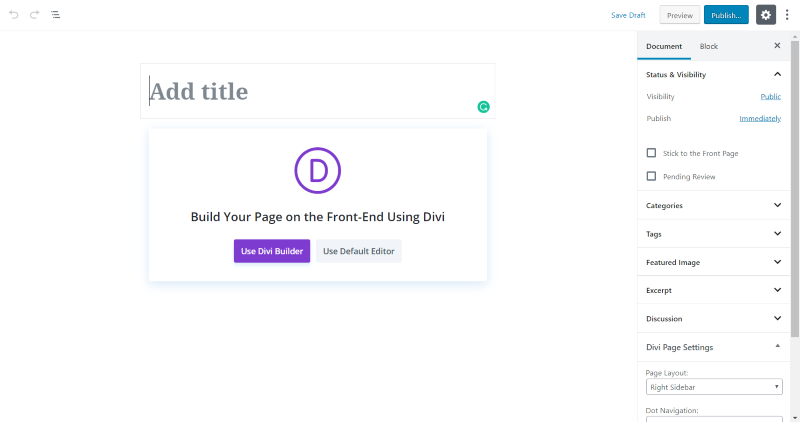Click the Save Draft link

(x=628, y=15)
